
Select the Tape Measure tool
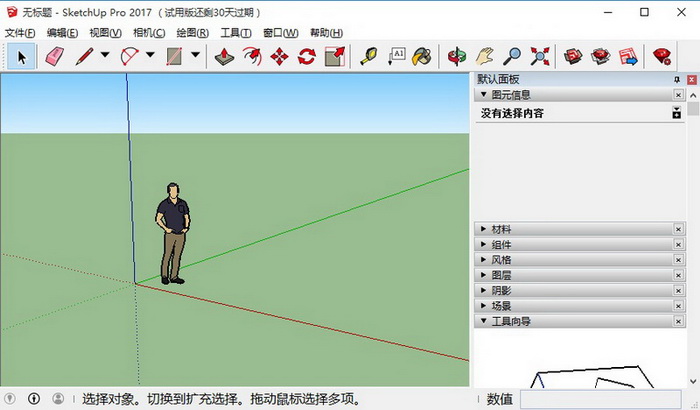[x=369, y=57]
